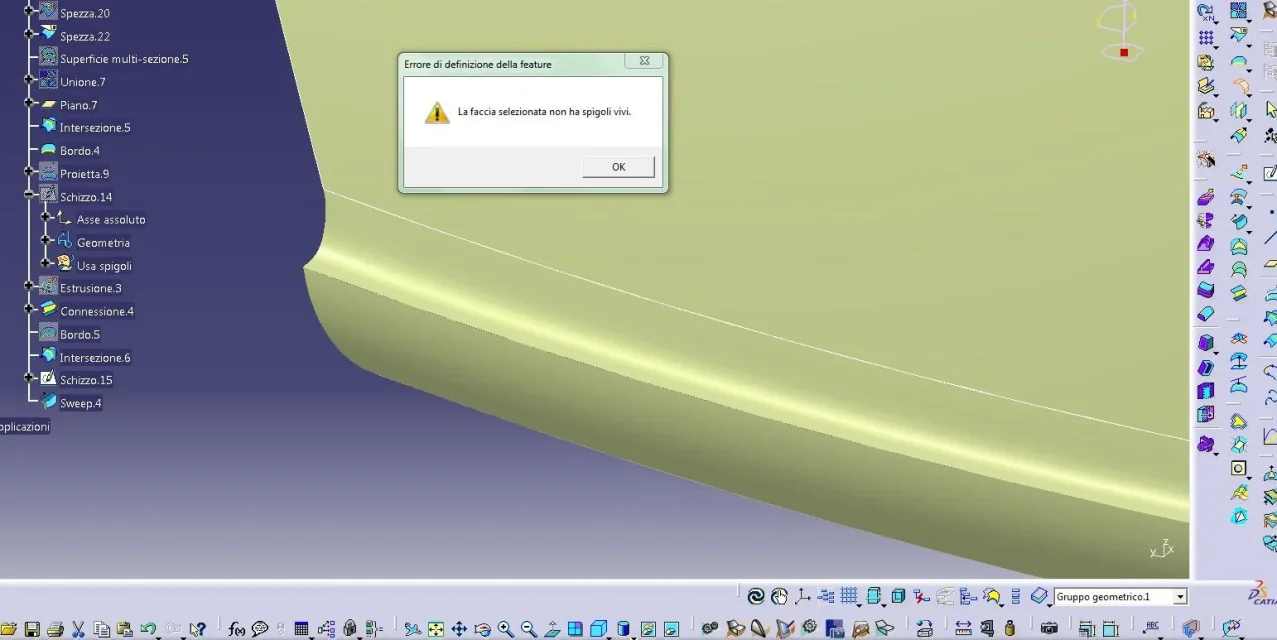Click the Shading cylinder view mode icon
The image size is (1277, 640).
[x=621, y=629]
